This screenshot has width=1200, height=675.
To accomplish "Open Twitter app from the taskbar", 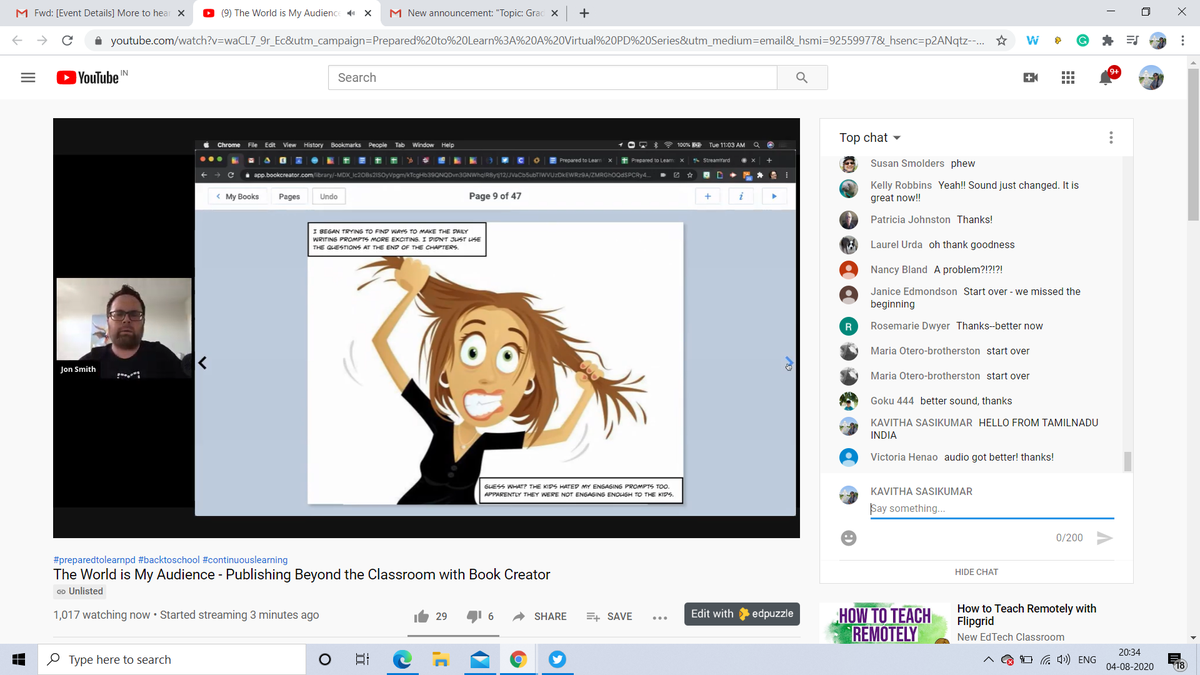I will 557,659.
